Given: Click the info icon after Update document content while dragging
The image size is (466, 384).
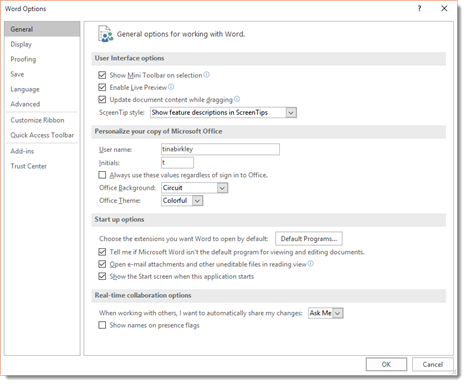Looking at the screenshot, I should (237, 99).
